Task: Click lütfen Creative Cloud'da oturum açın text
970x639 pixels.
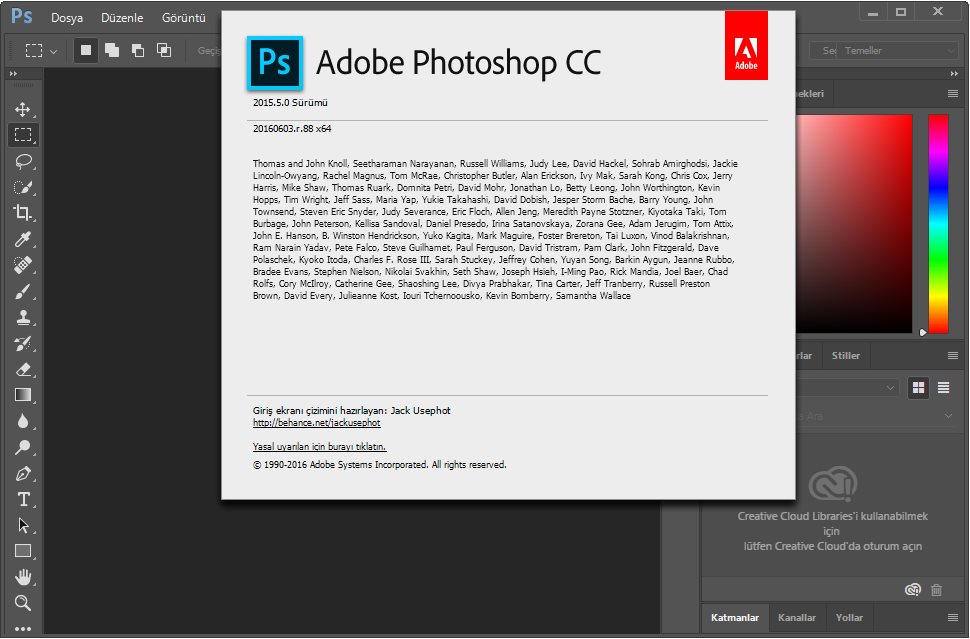Action: click(833, 546)
